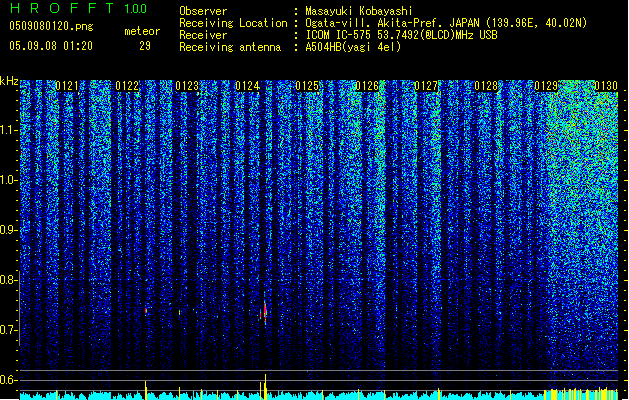Click the 0130 time marker

point(606,86)
